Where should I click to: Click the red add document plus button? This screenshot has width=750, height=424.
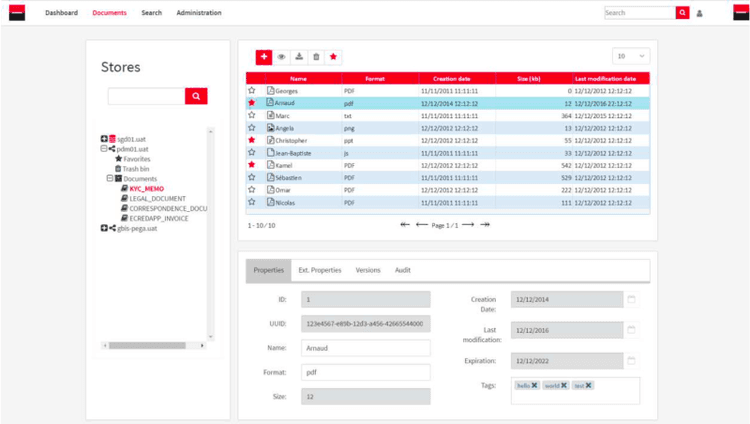[264, 57]
